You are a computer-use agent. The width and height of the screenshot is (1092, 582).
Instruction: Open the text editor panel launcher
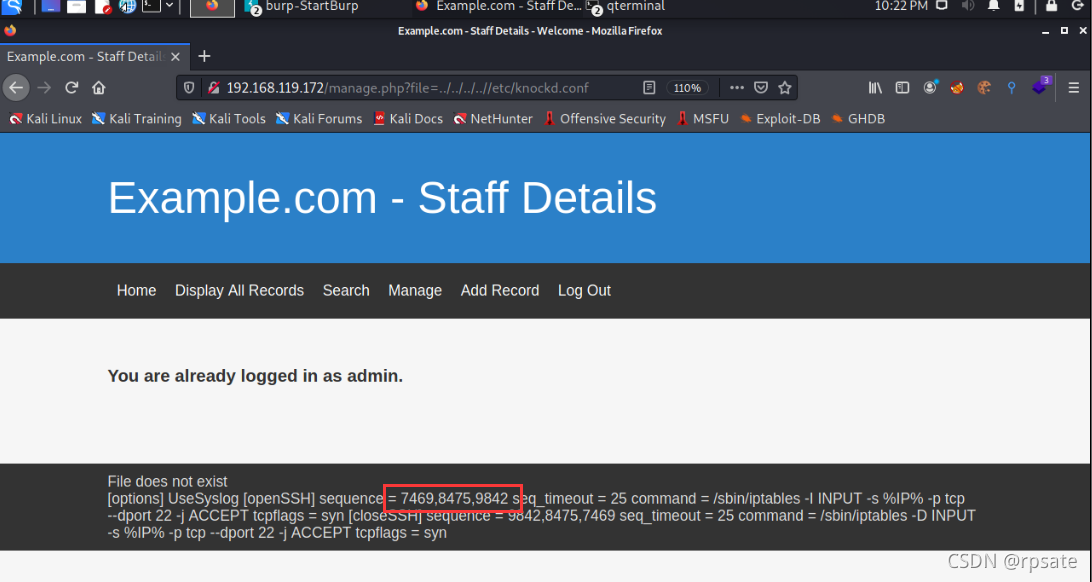pyautogui.click(x=102, y=7)
